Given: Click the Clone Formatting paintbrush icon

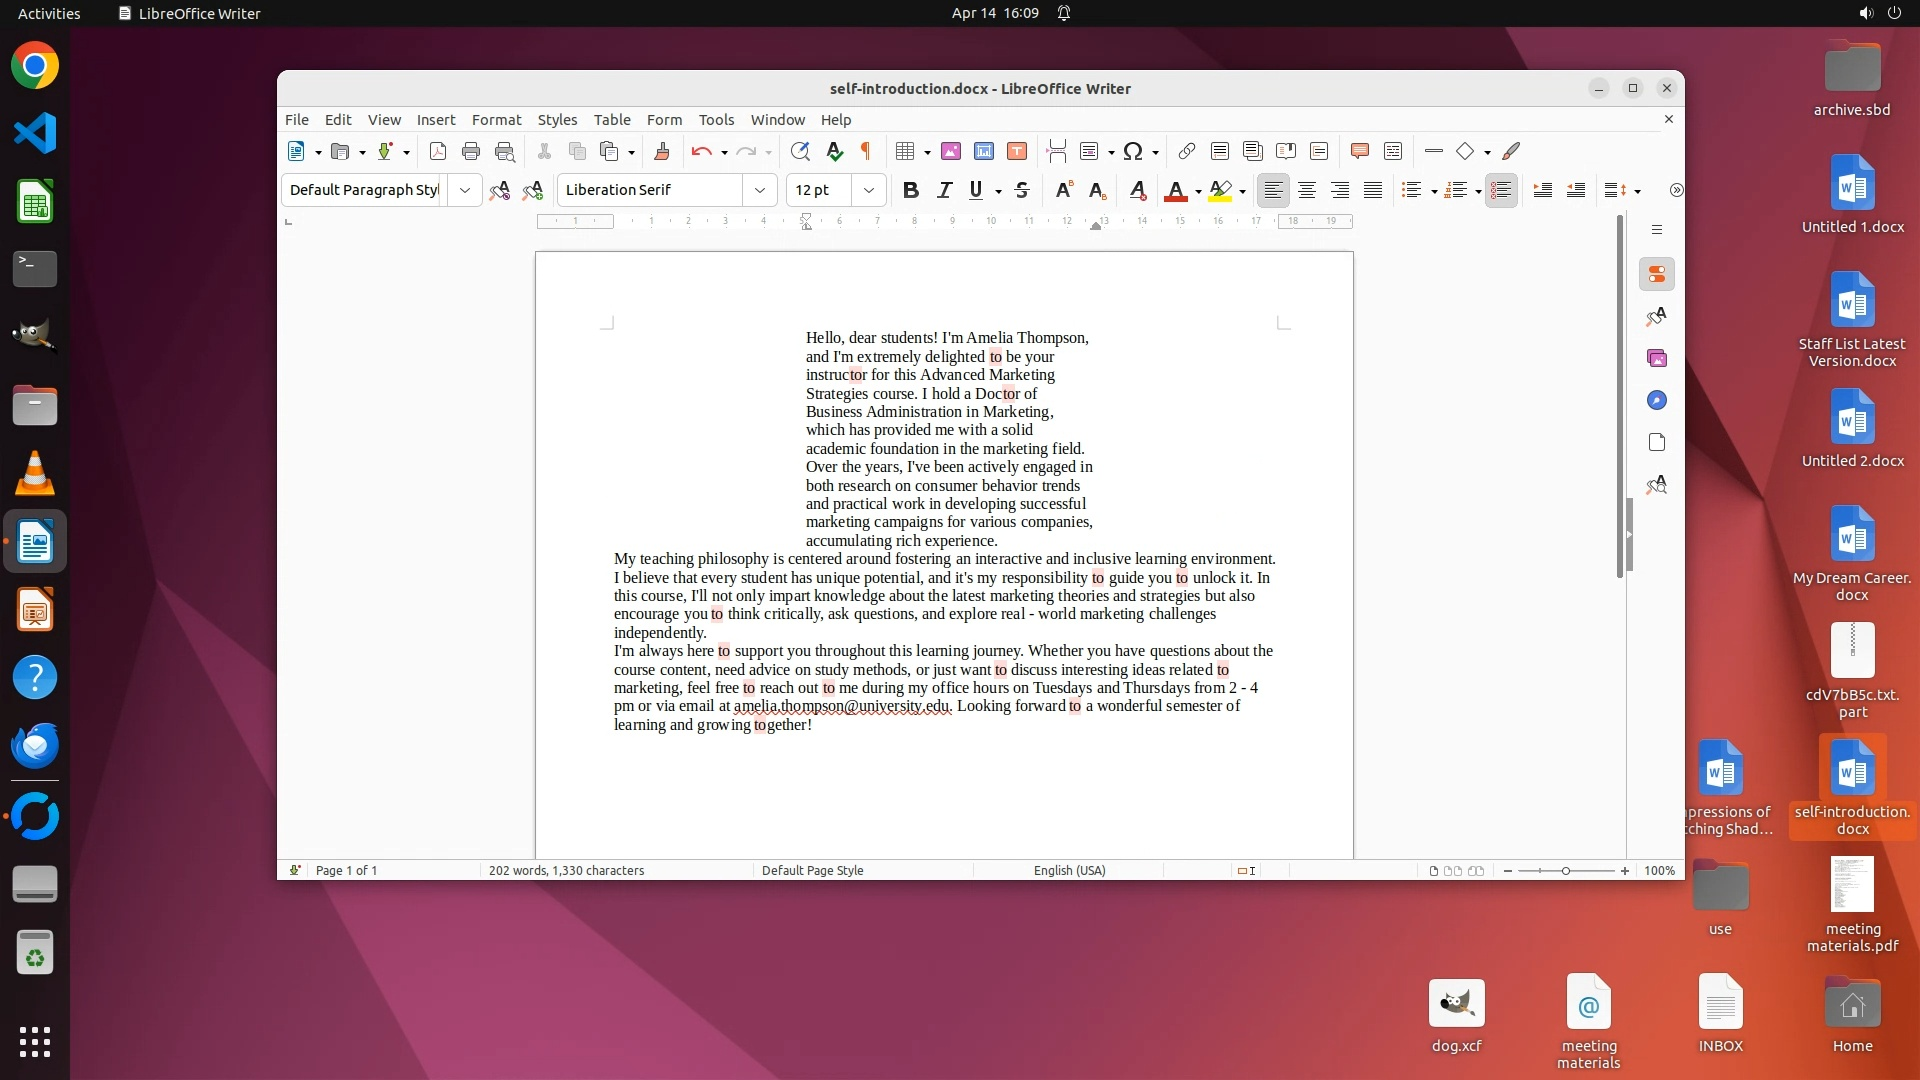Looking at the screenshot, I should (x=661, y=151).
